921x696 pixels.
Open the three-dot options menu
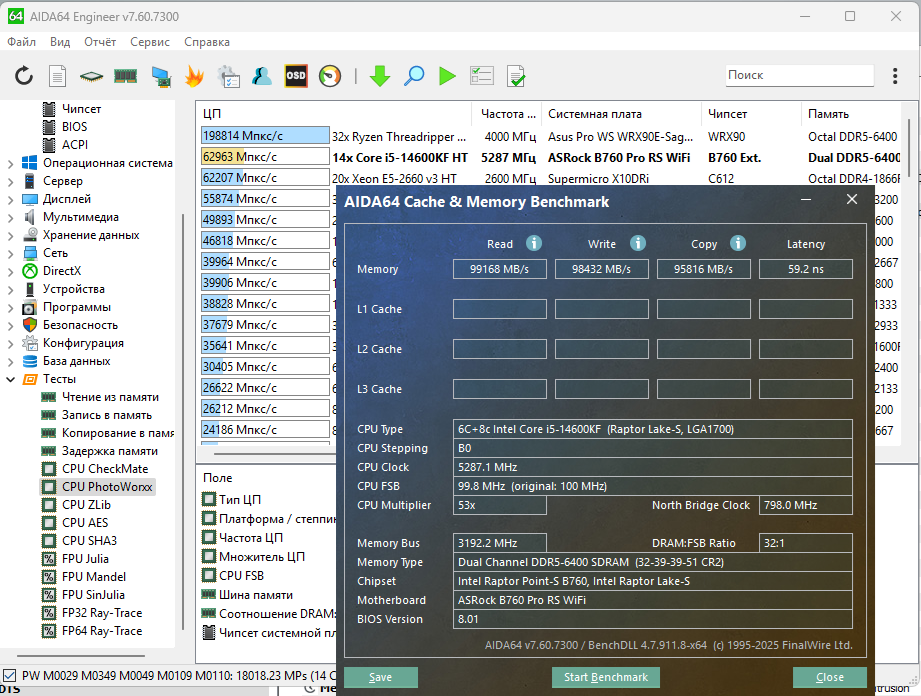[895, 76]
